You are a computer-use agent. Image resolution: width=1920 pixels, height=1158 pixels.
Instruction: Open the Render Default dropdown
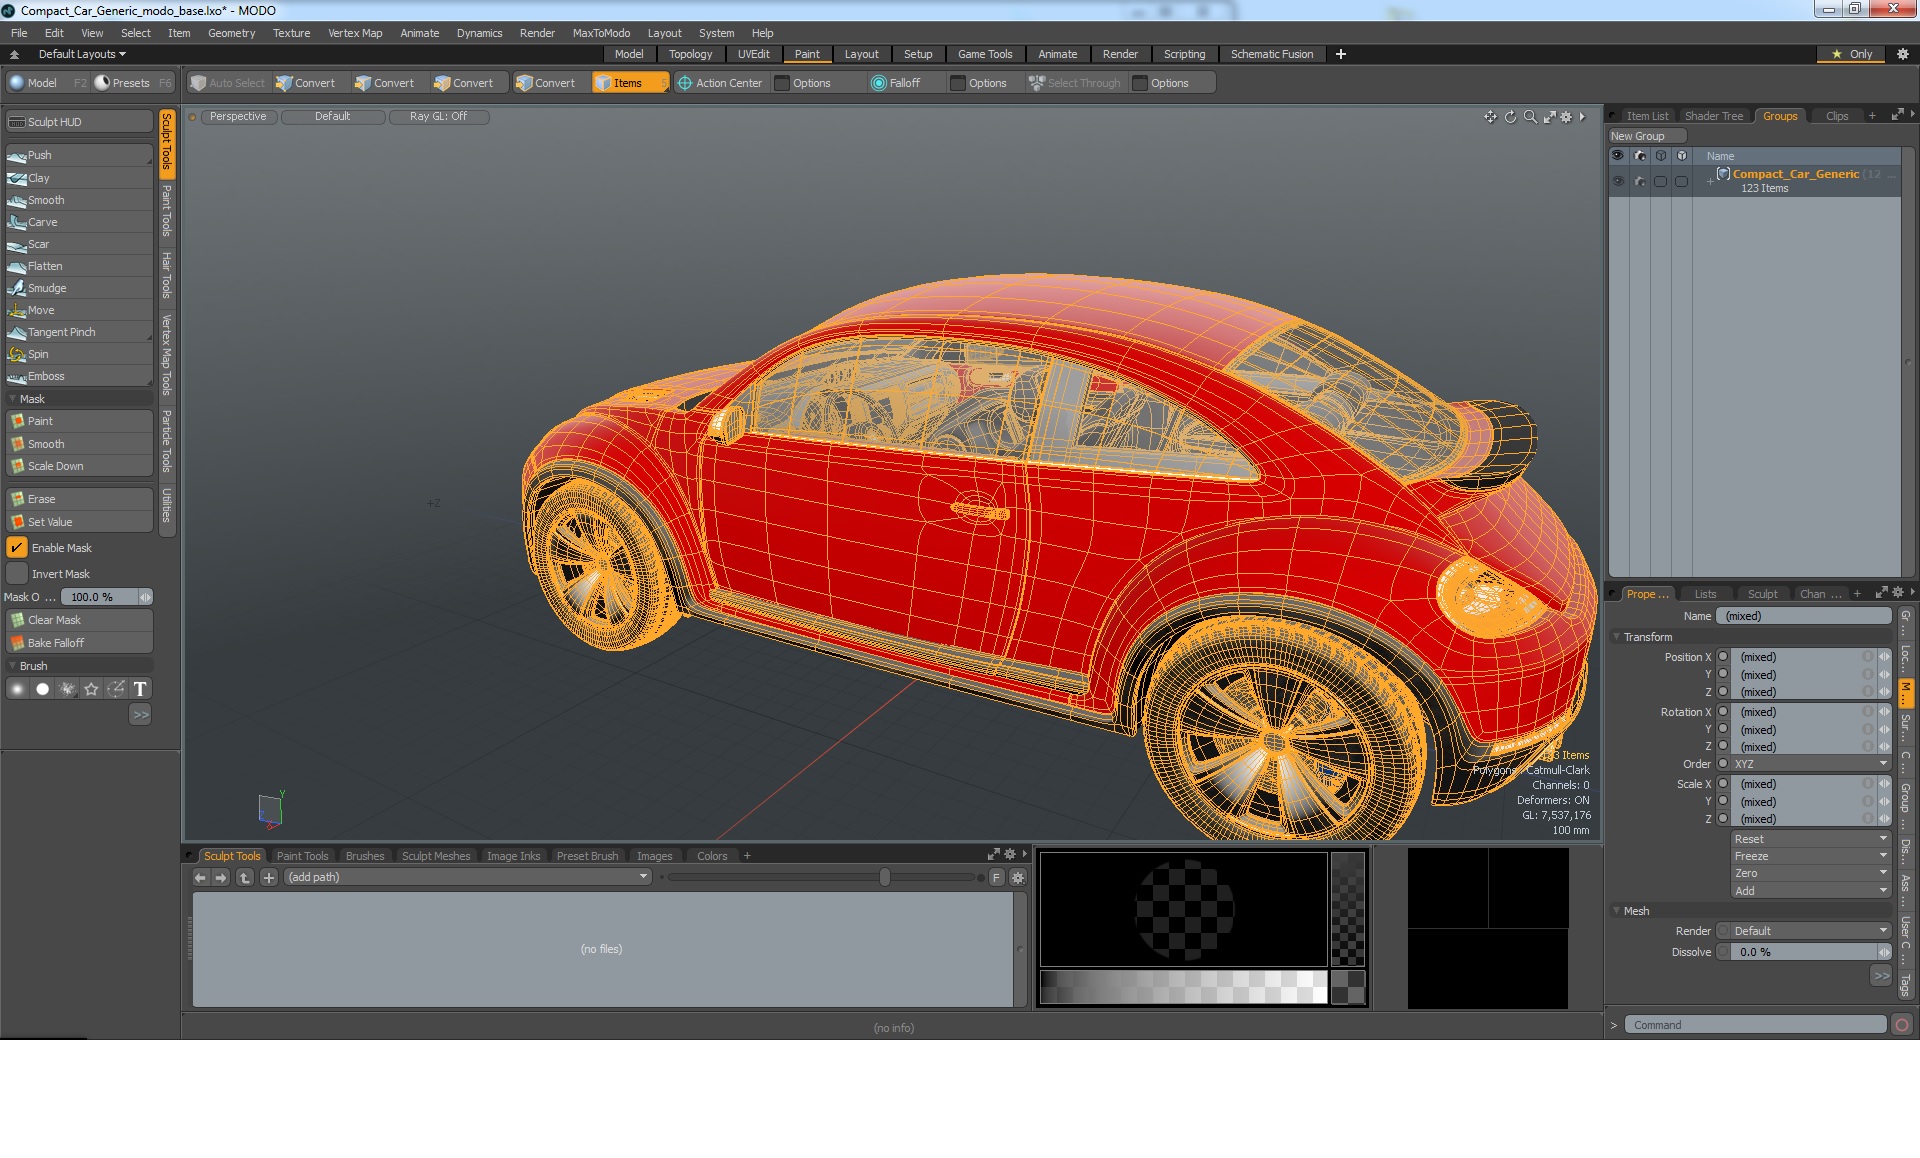1810,931
